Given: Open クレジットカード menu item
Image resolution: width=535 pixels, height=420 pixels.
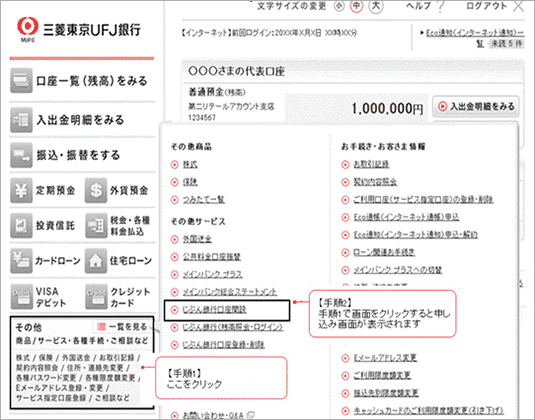Looking at the screenshot, I should tap(118, 297).
